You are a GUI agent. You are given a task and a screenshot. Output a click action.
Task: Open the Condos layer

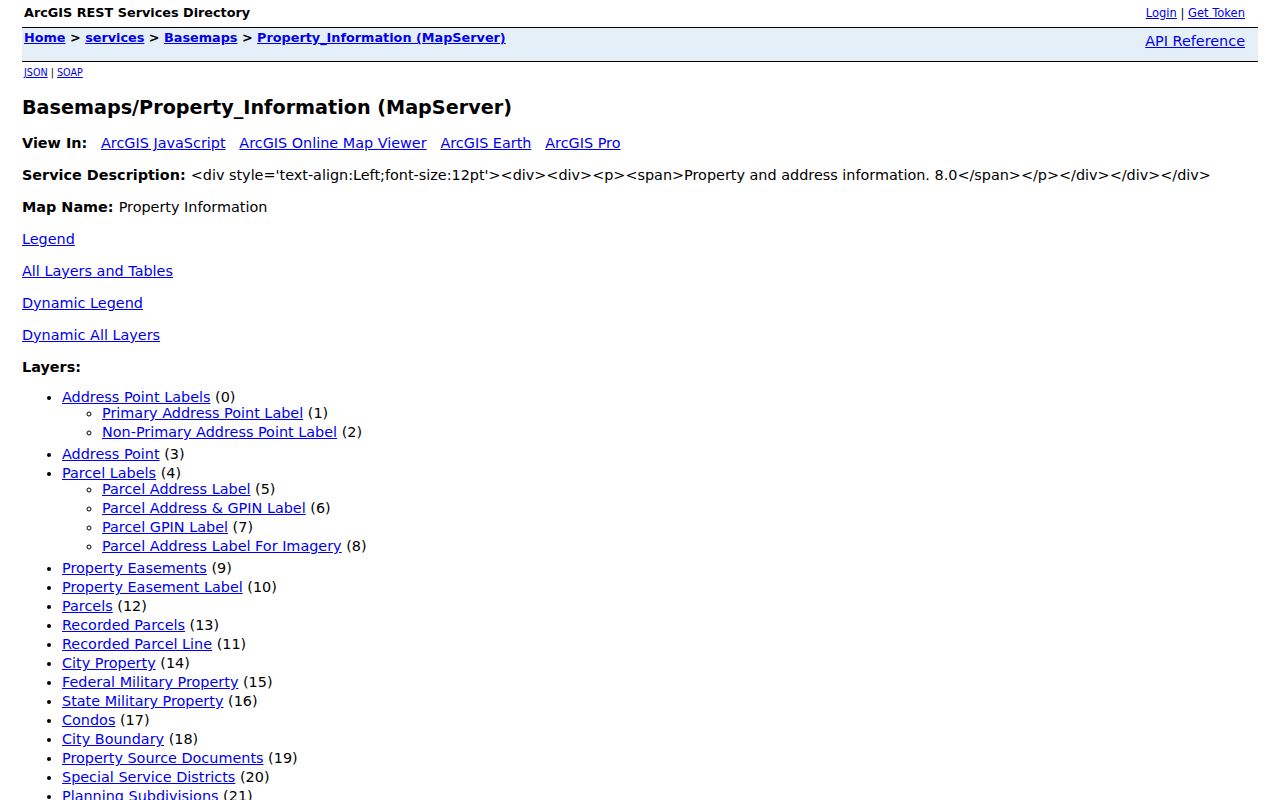tap(89, 720)
